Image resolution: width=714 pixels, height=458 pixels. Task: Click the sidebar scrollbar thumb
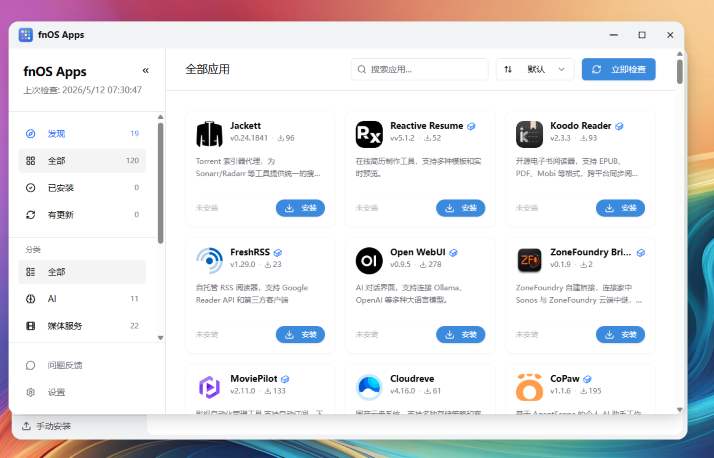160,183
